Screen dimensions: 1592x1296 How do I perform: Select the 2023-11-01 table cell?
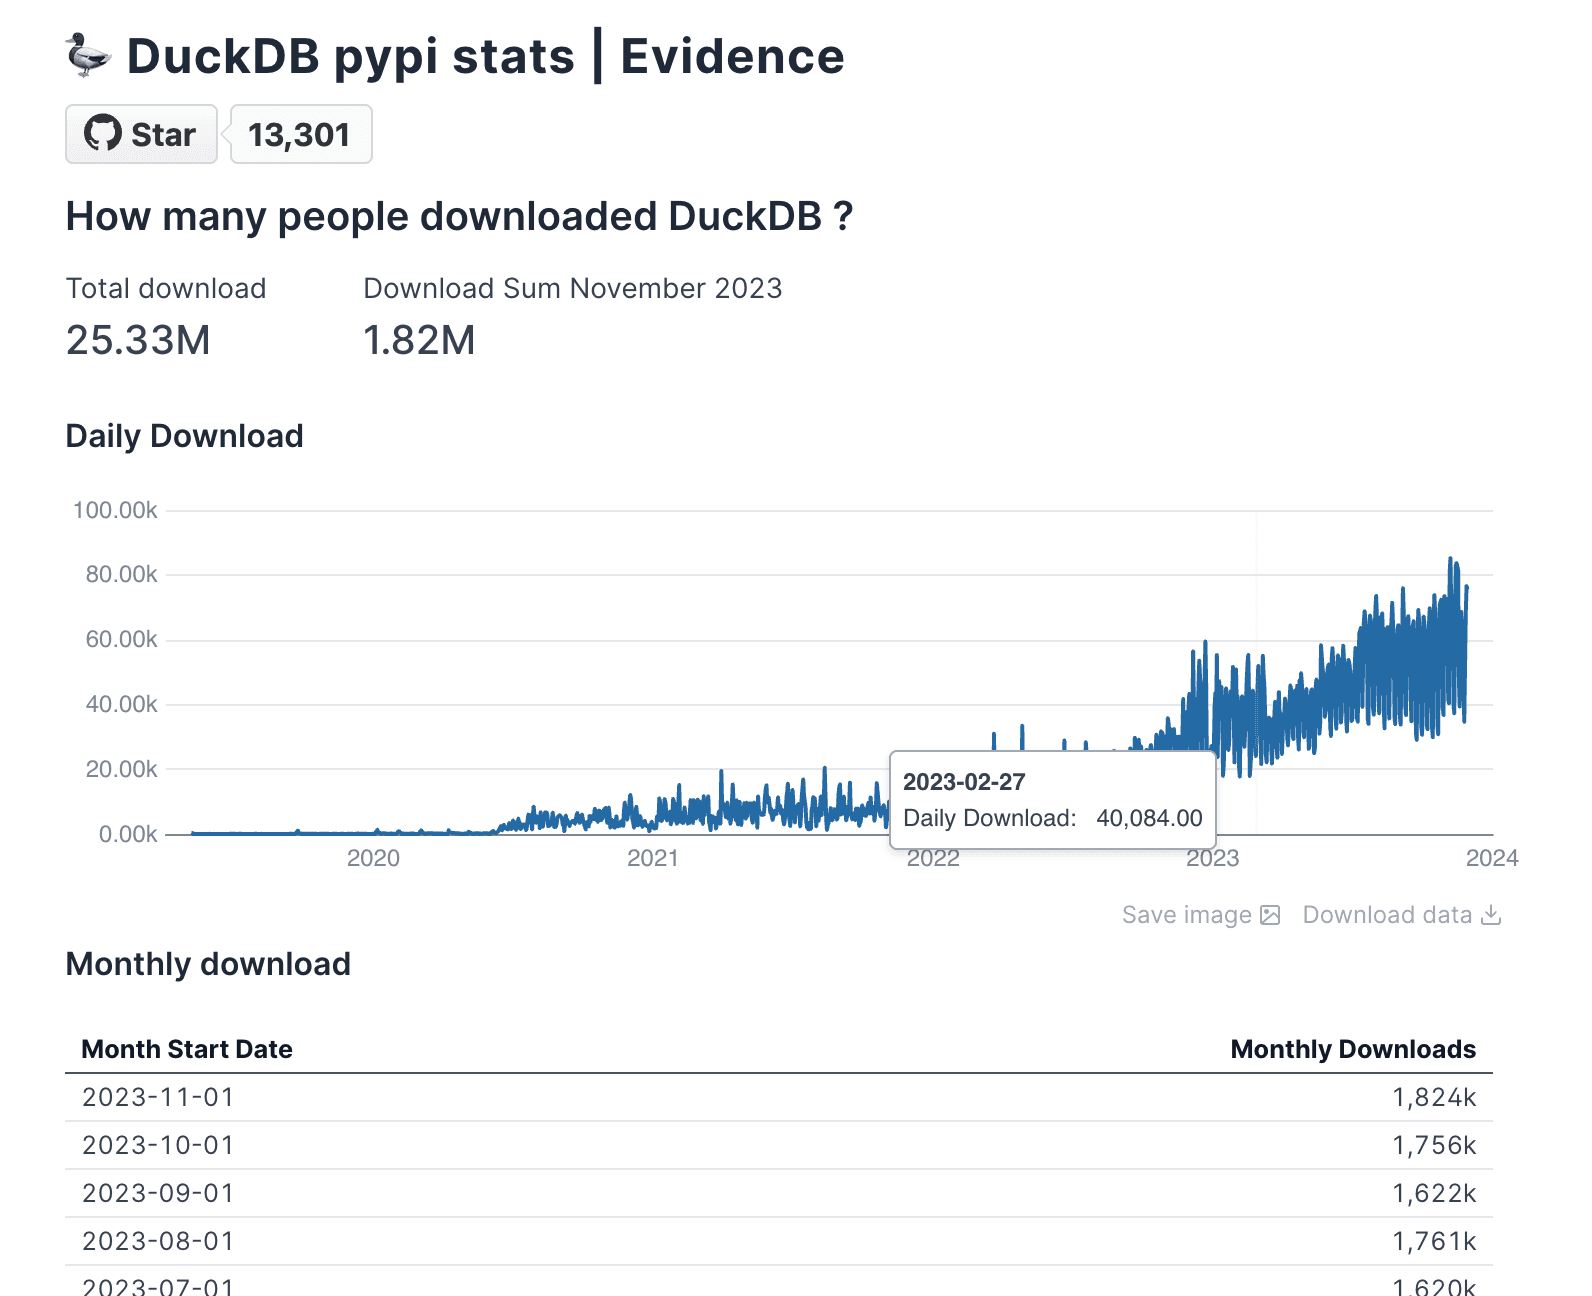[x=158, y=1097]
